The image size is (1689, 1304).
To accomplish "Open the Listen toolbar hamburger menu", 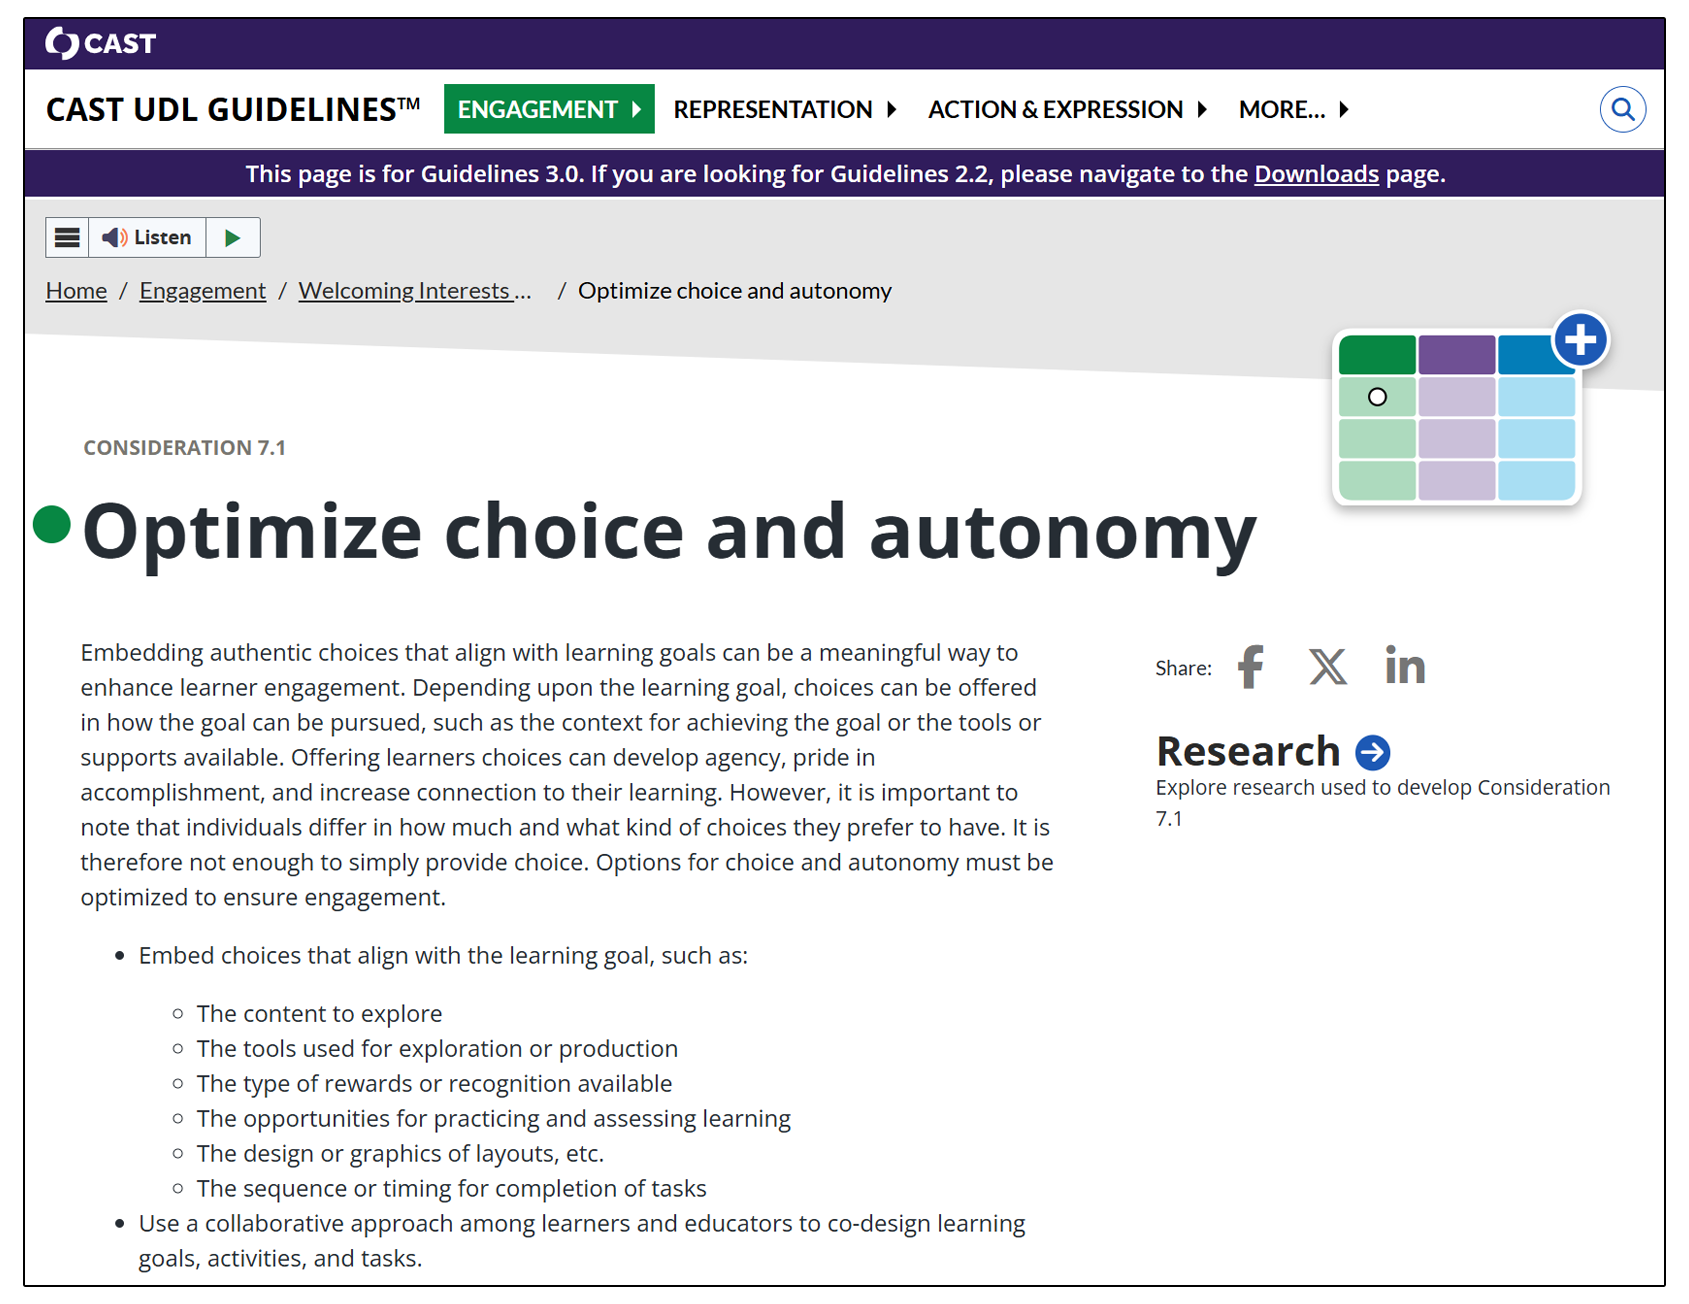I will [x=67, y=237].
